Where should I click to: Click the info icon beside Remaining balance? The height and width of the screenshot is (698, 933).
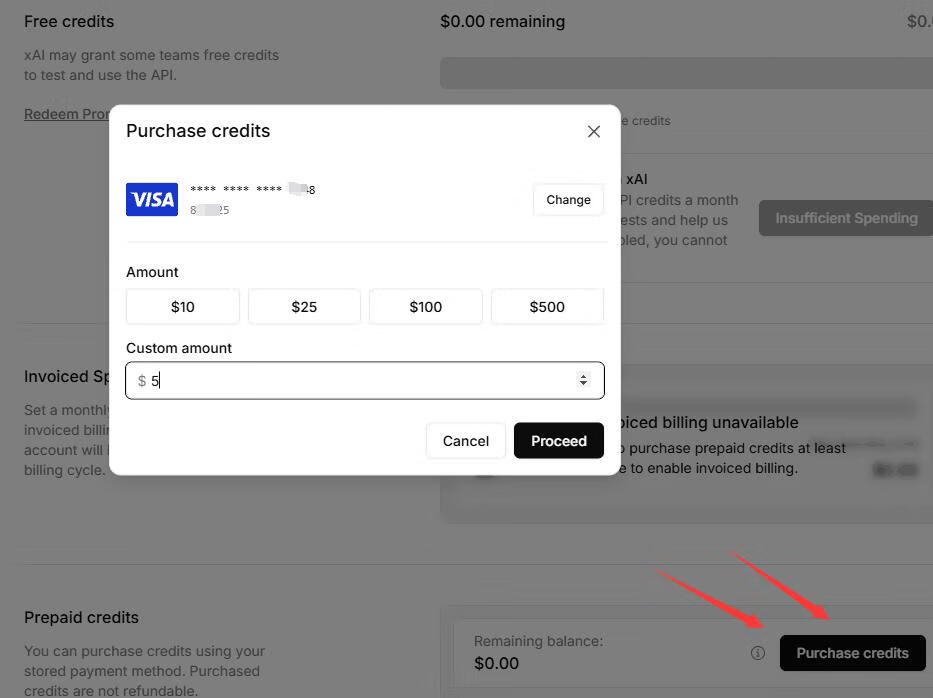(758, 653)
